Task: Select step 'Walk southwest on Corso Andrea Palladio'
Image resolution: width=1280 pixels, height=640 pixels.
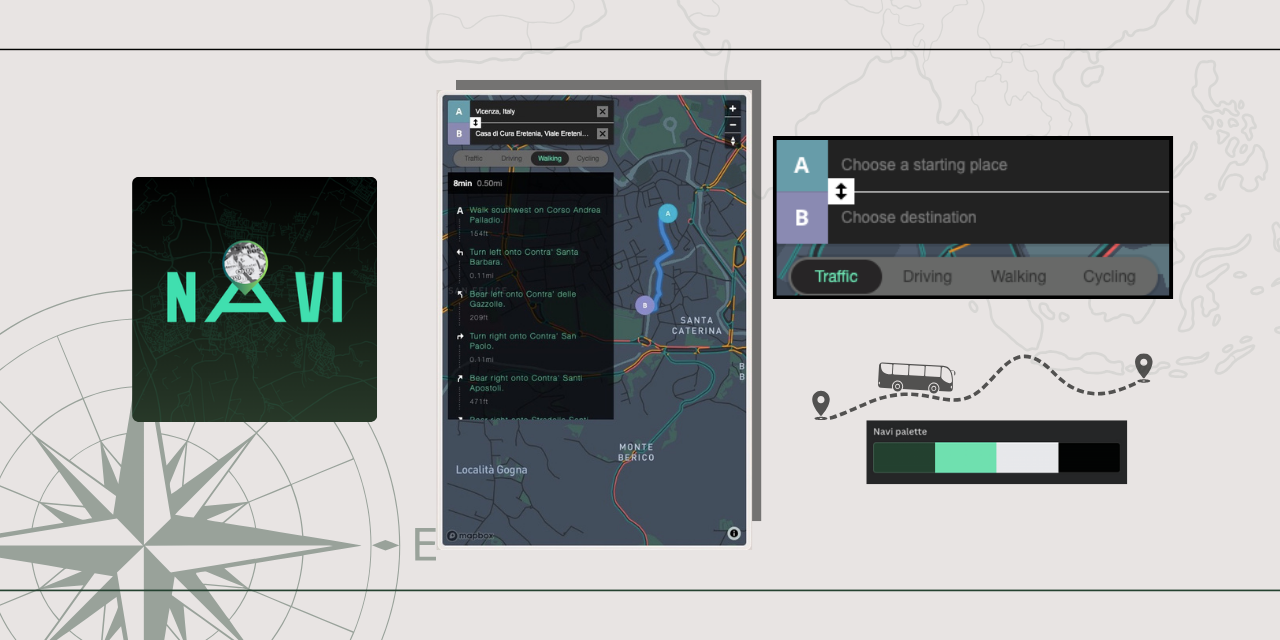Action: point(535,214)
